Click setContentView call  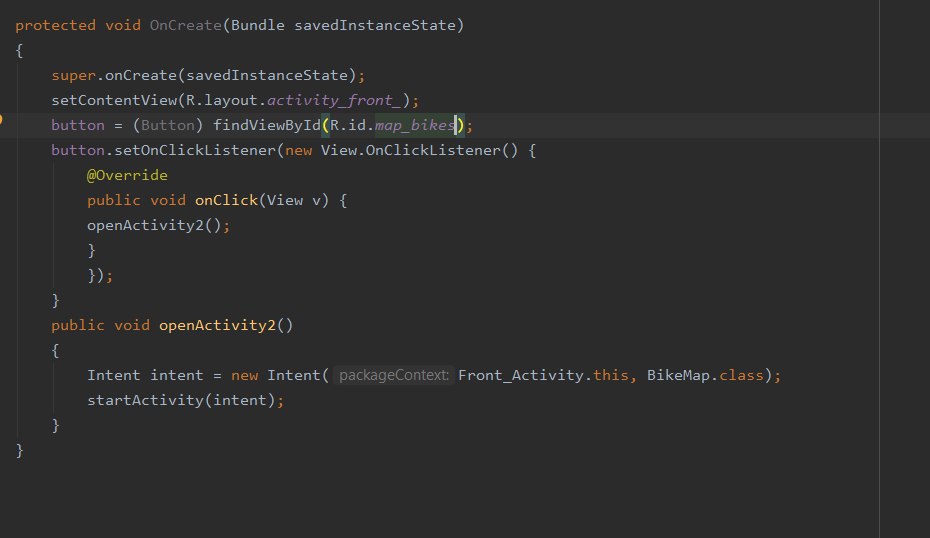[114, 100]
